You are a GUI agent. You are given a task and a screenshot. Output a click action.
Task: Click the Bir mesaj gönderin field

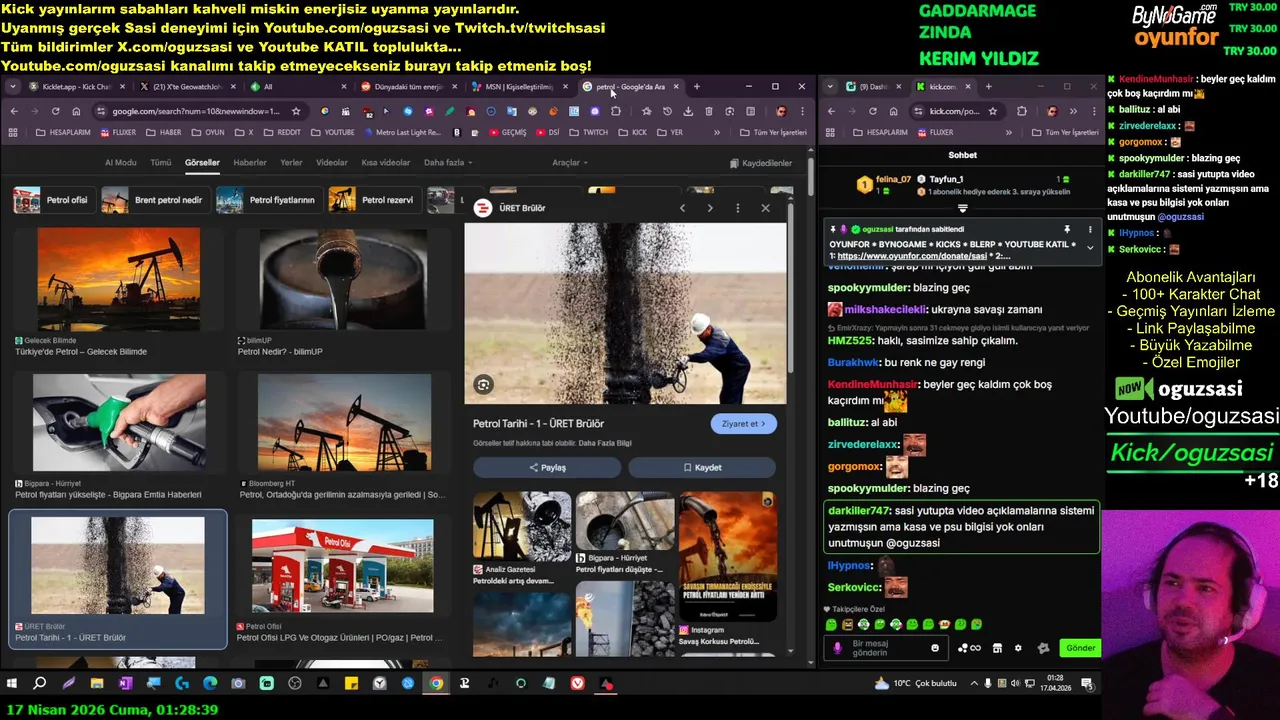pos(888,648)
